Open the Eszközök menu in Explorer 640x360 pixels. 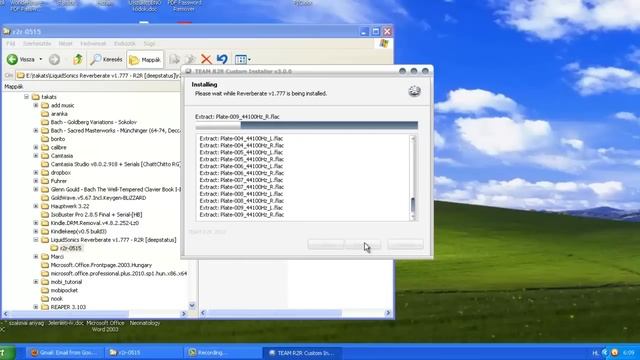pyautogui.click(x=124, y=43)
